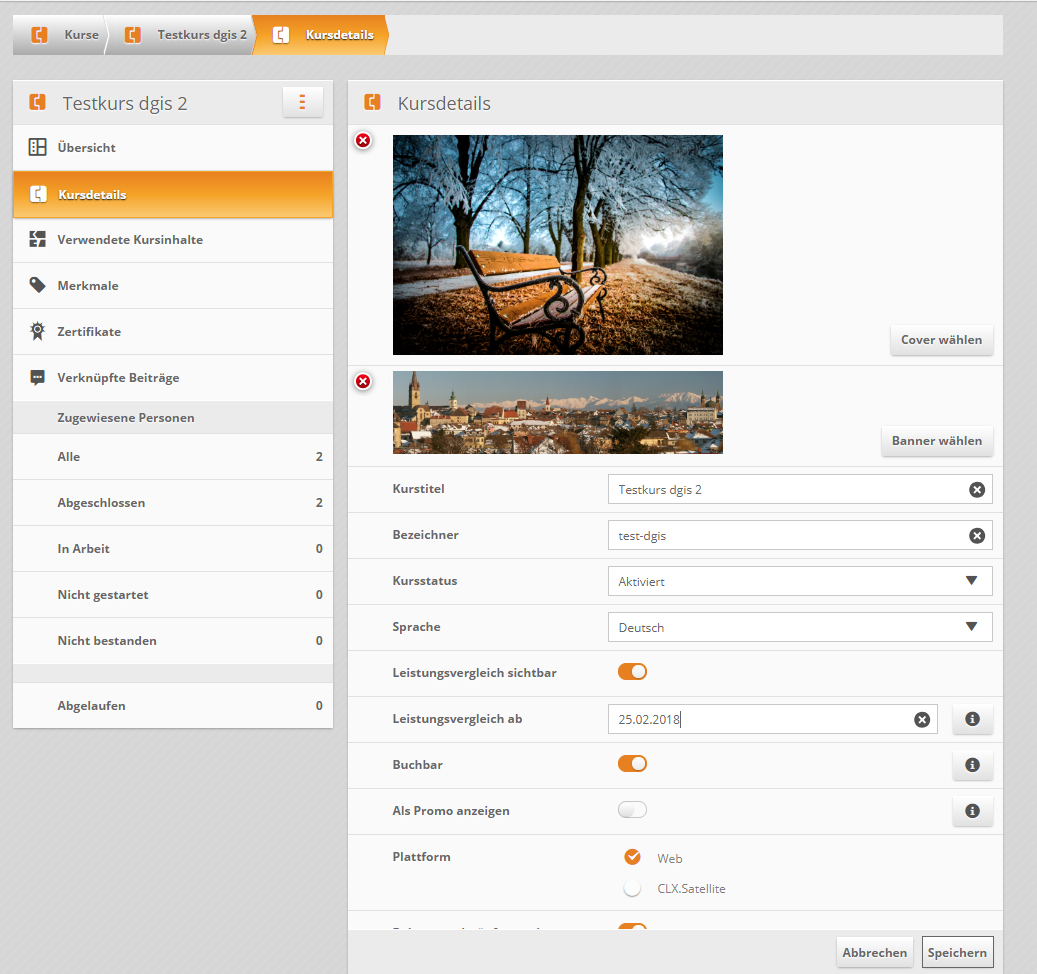Enable Als Promo anzeigen toggle
This screenshot has width=1037, height=974.
point(632,810)
